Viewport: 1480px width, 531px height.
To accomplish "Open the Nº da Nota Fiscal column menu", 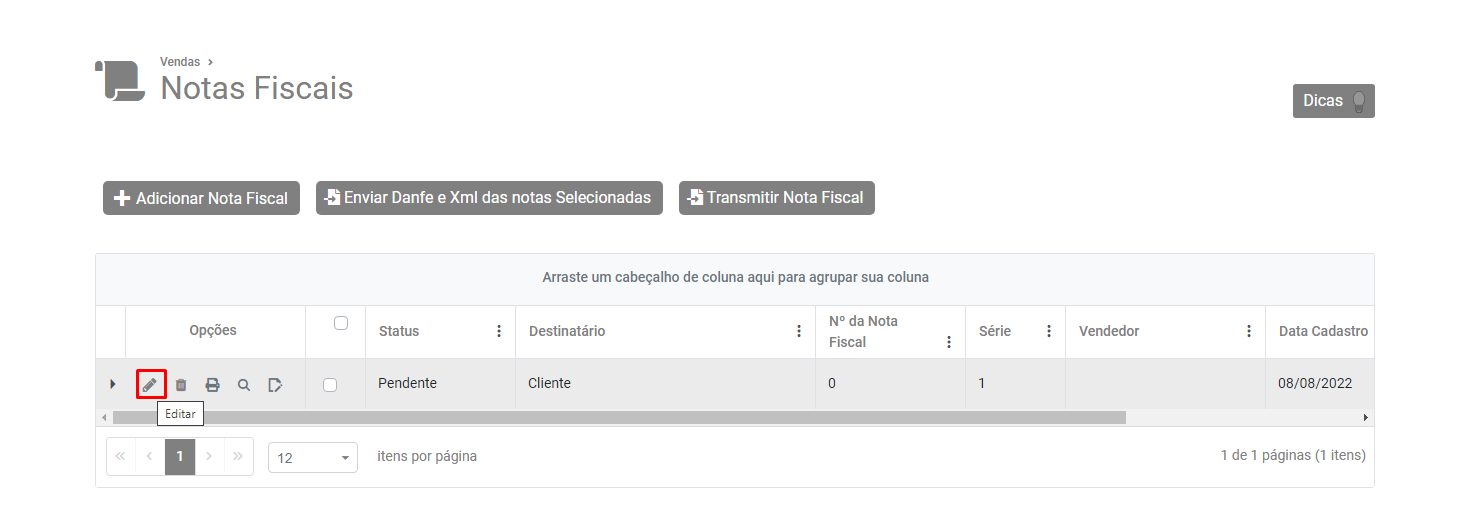I will click(x=949, y=342).
